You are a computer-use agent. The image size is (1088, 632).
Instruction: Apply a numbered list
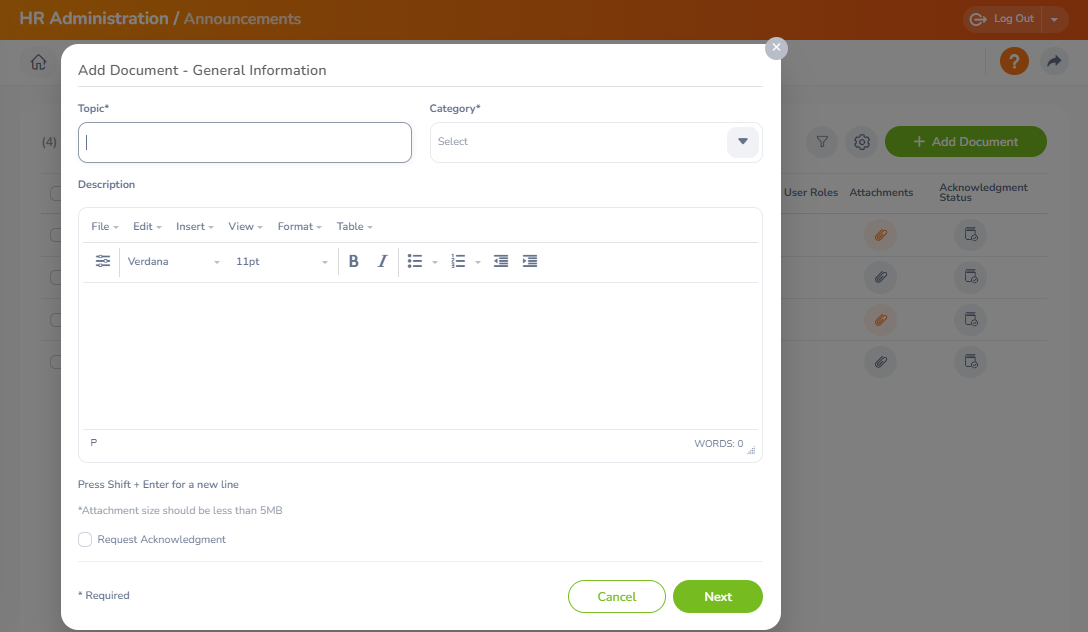point(459,261)
